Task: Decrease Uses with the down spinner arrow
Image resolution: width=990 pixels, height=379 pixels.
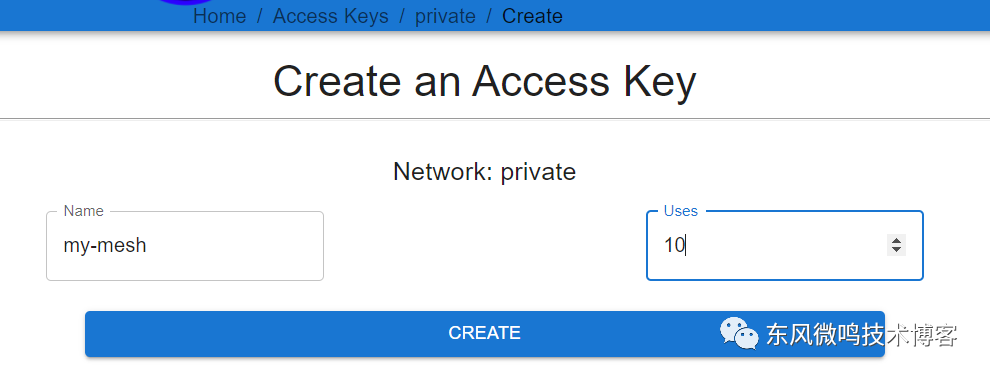Action: [896, 250]
